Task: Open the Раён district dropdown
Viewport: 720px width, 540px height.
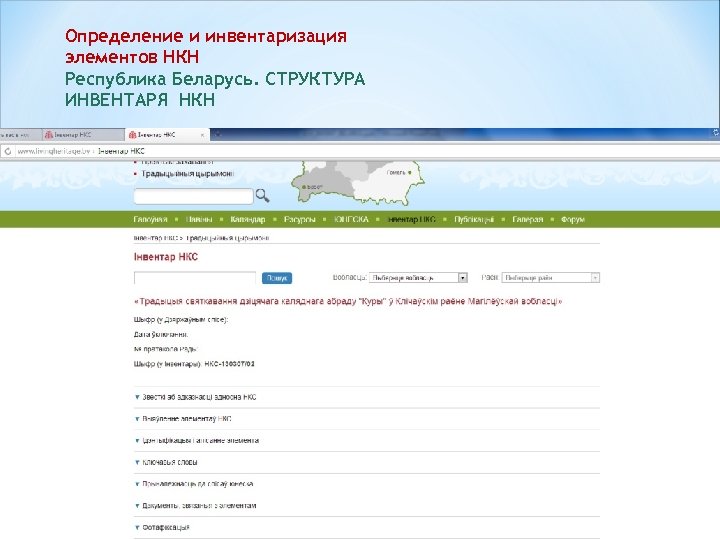Action: pos(551,278)
